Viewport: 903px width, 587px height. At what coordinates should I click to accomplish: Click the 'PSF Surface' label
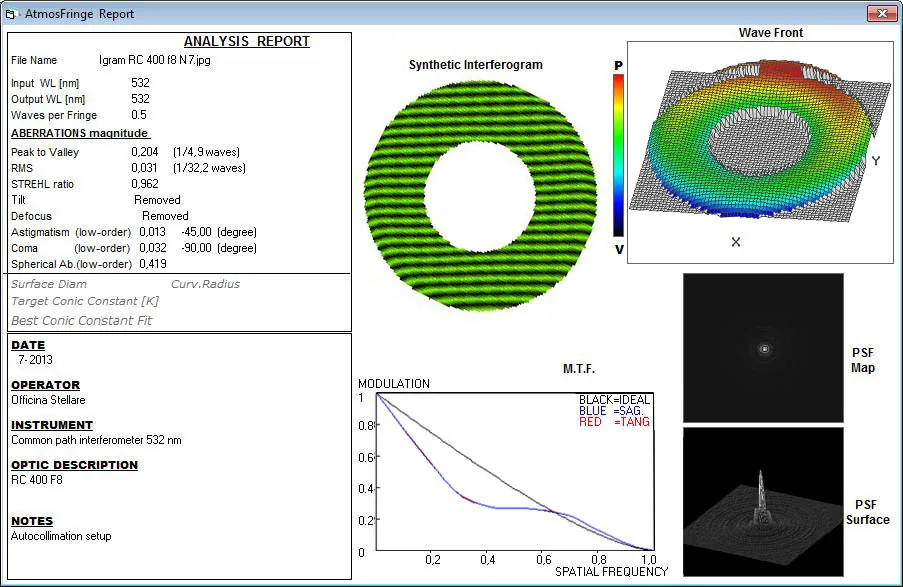pyautogui.click(x=867, y=512)
